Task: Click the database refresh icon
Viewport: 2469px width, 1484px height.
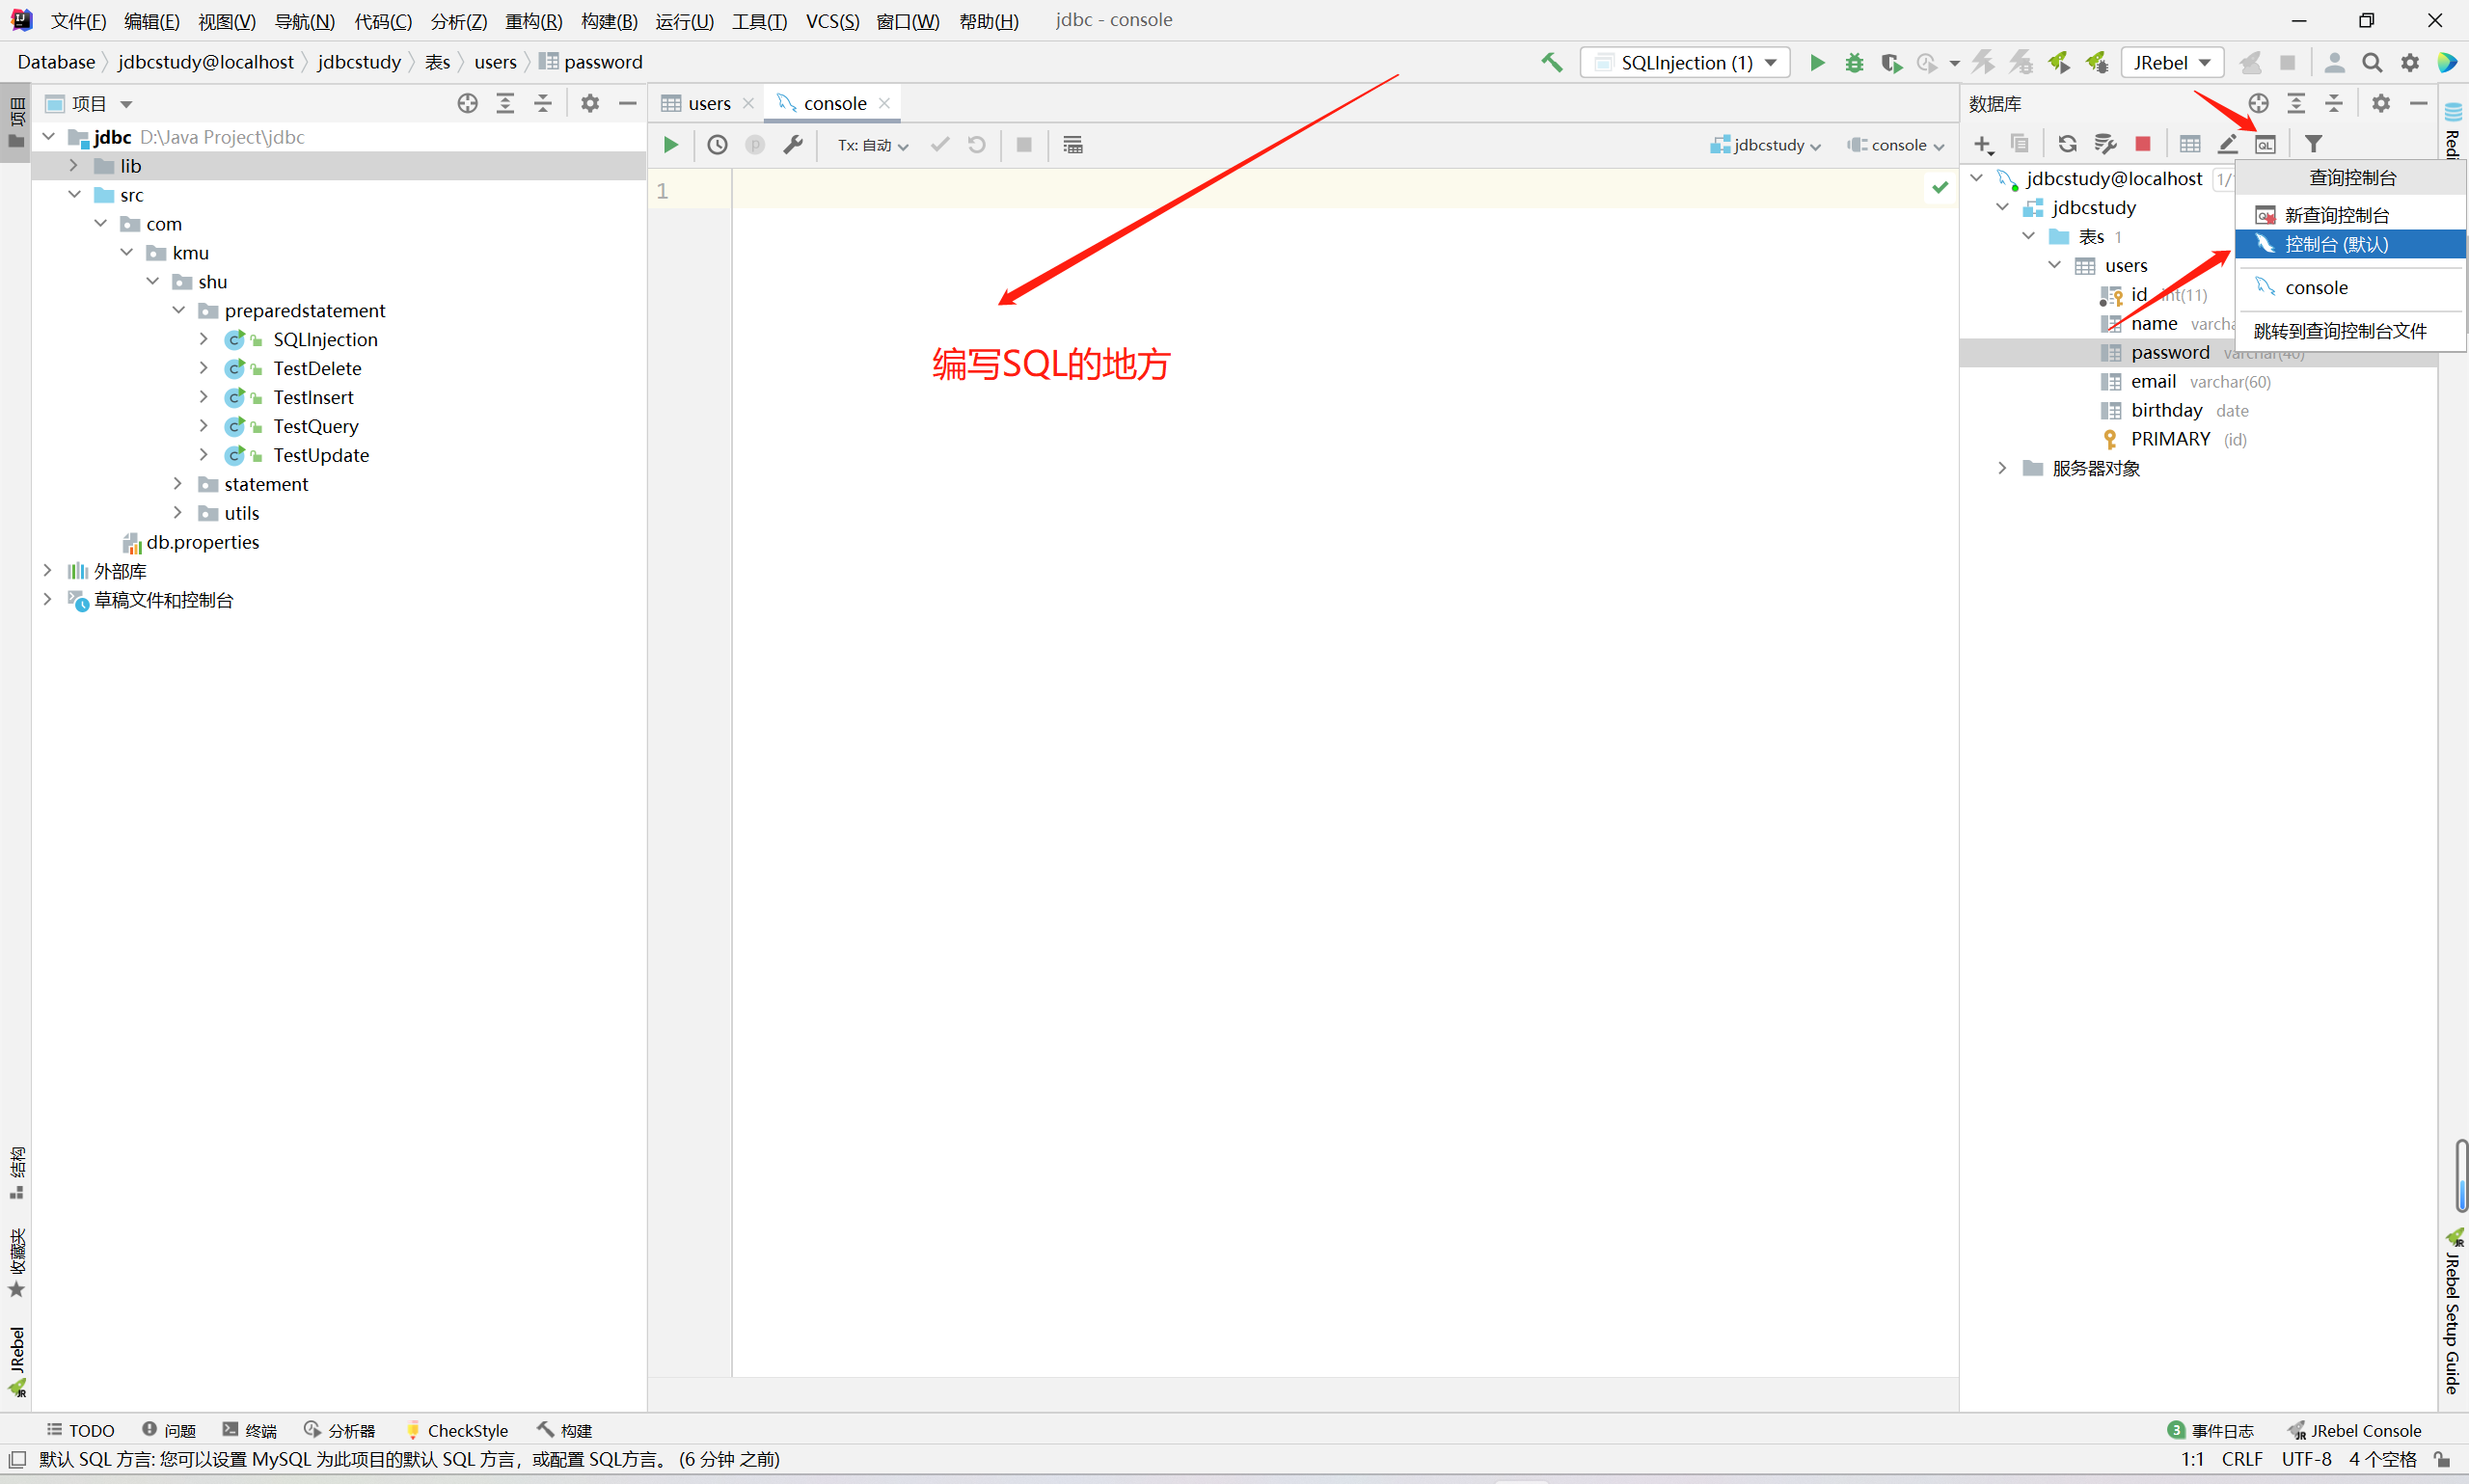Action: (x=2067, y=144)
